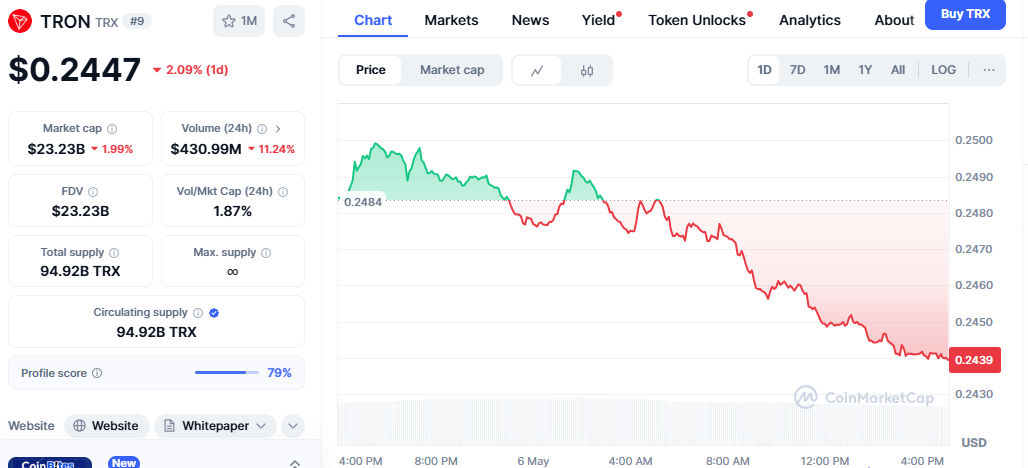
Task: Open the Whitepaper dropdown
Action: coord(215,426)
